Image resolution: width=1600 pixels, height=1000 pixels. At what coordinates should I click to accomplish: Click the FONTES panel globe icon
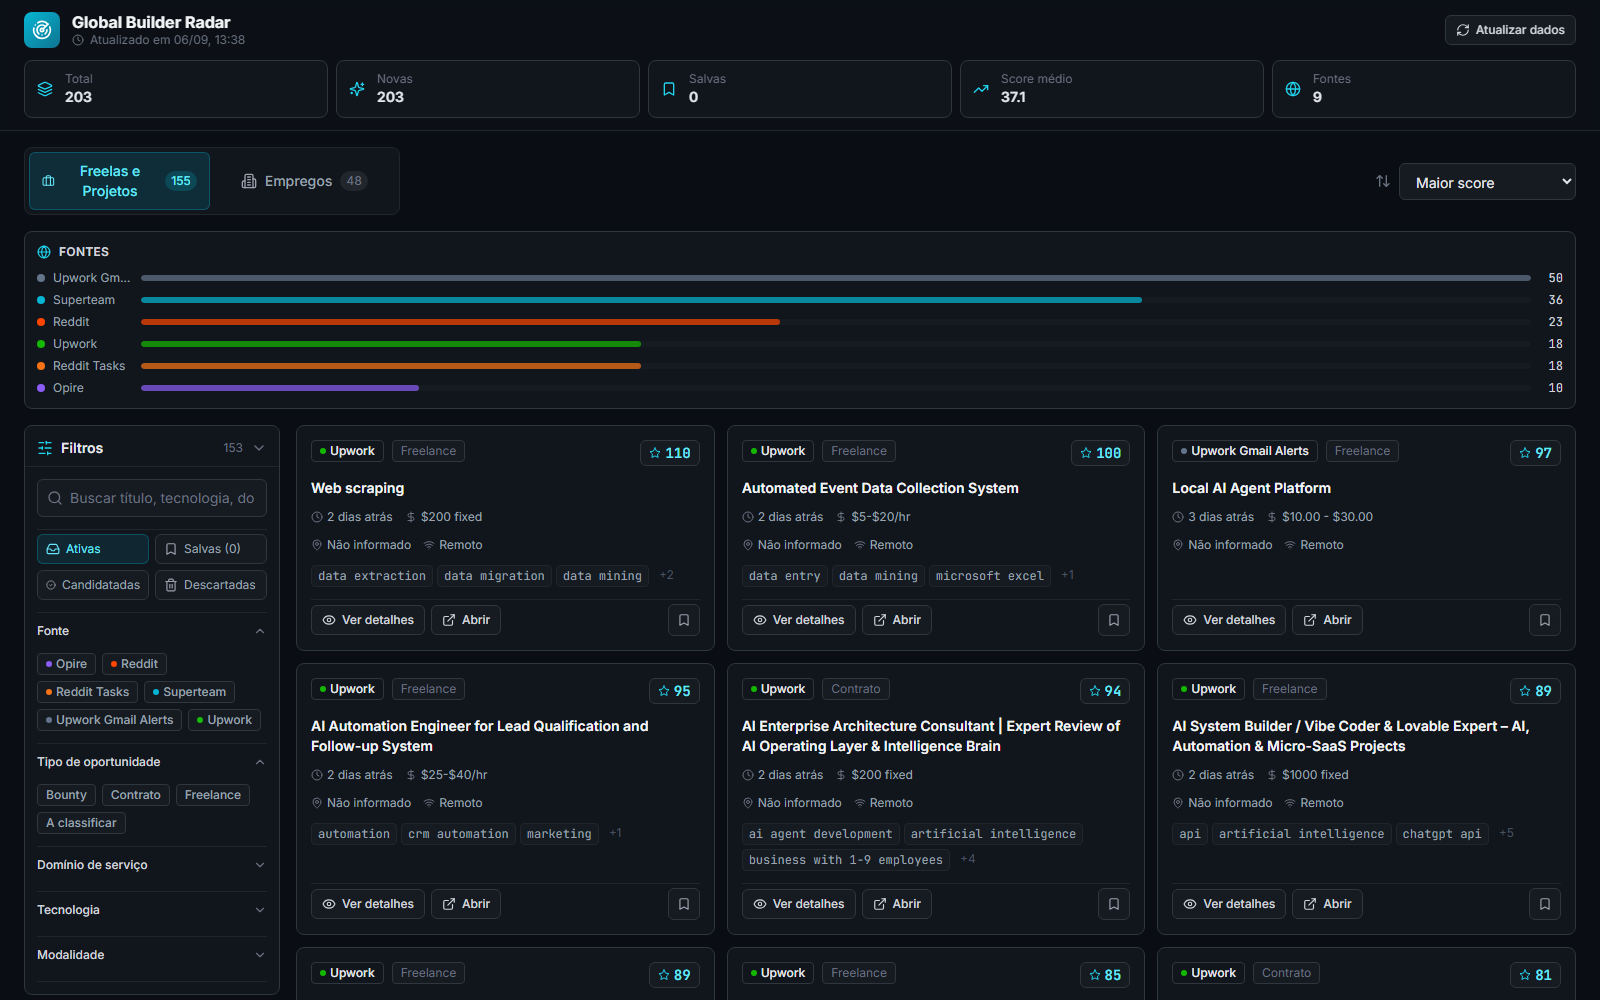(x=44, y=252)
